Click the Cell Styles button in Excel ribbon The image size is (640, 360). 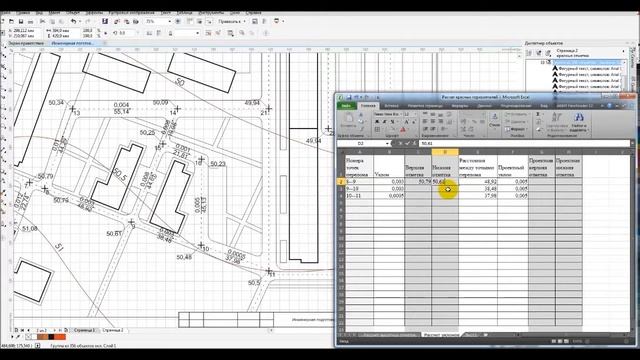click(494, 120)
